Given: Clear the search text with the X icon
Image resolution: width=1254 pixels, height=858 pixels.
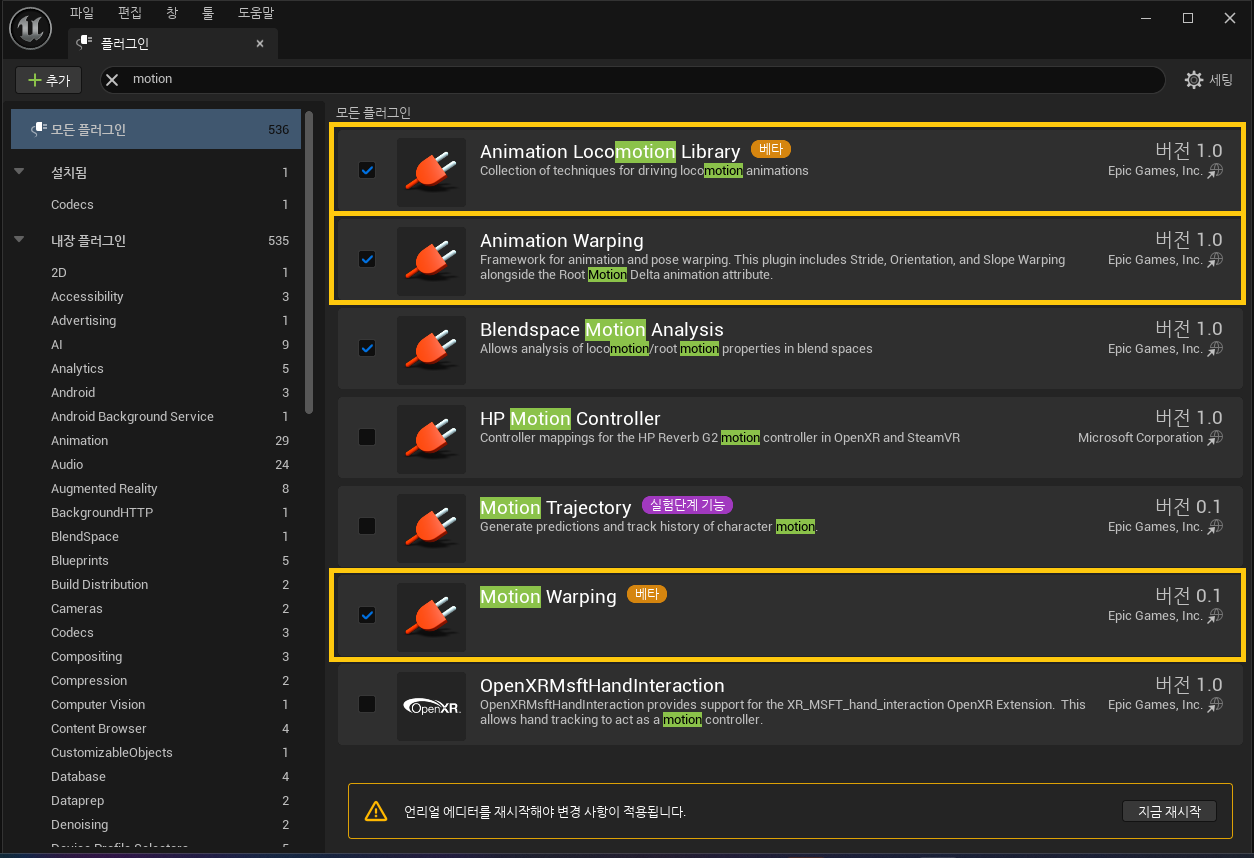Looking at the screenshot, I should tap(112, 80).
